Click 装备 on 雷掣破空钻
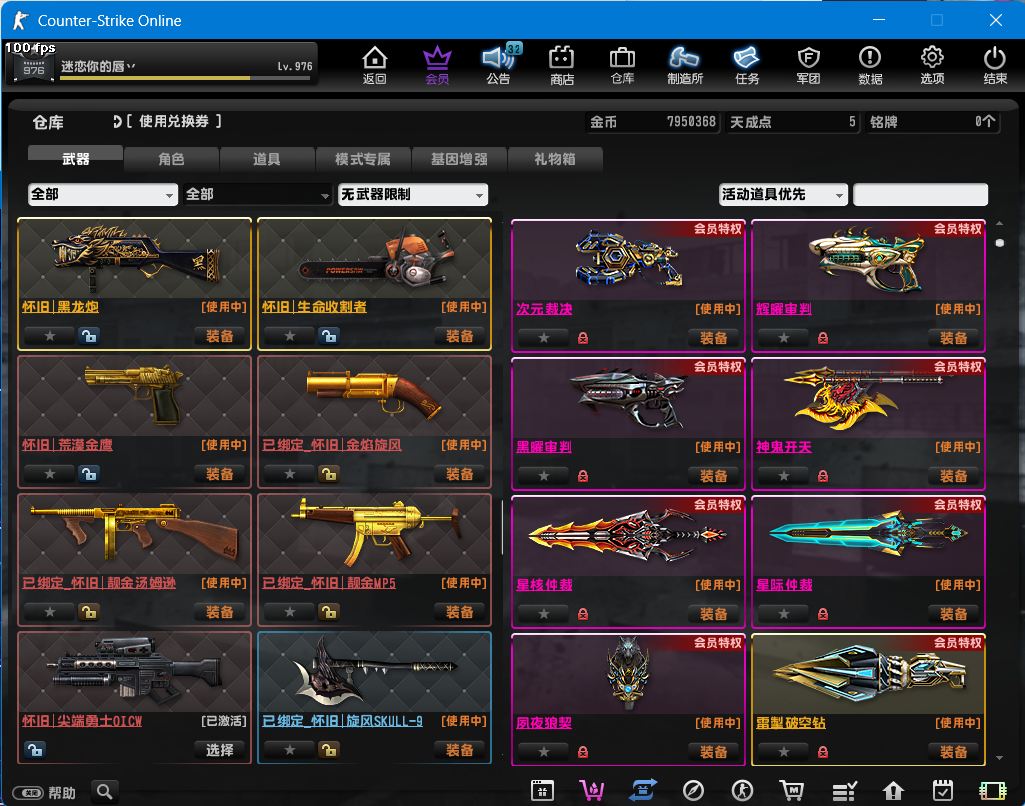Image resolution: width=1025 pixels, height=806 pixels. tap(954, 752)
